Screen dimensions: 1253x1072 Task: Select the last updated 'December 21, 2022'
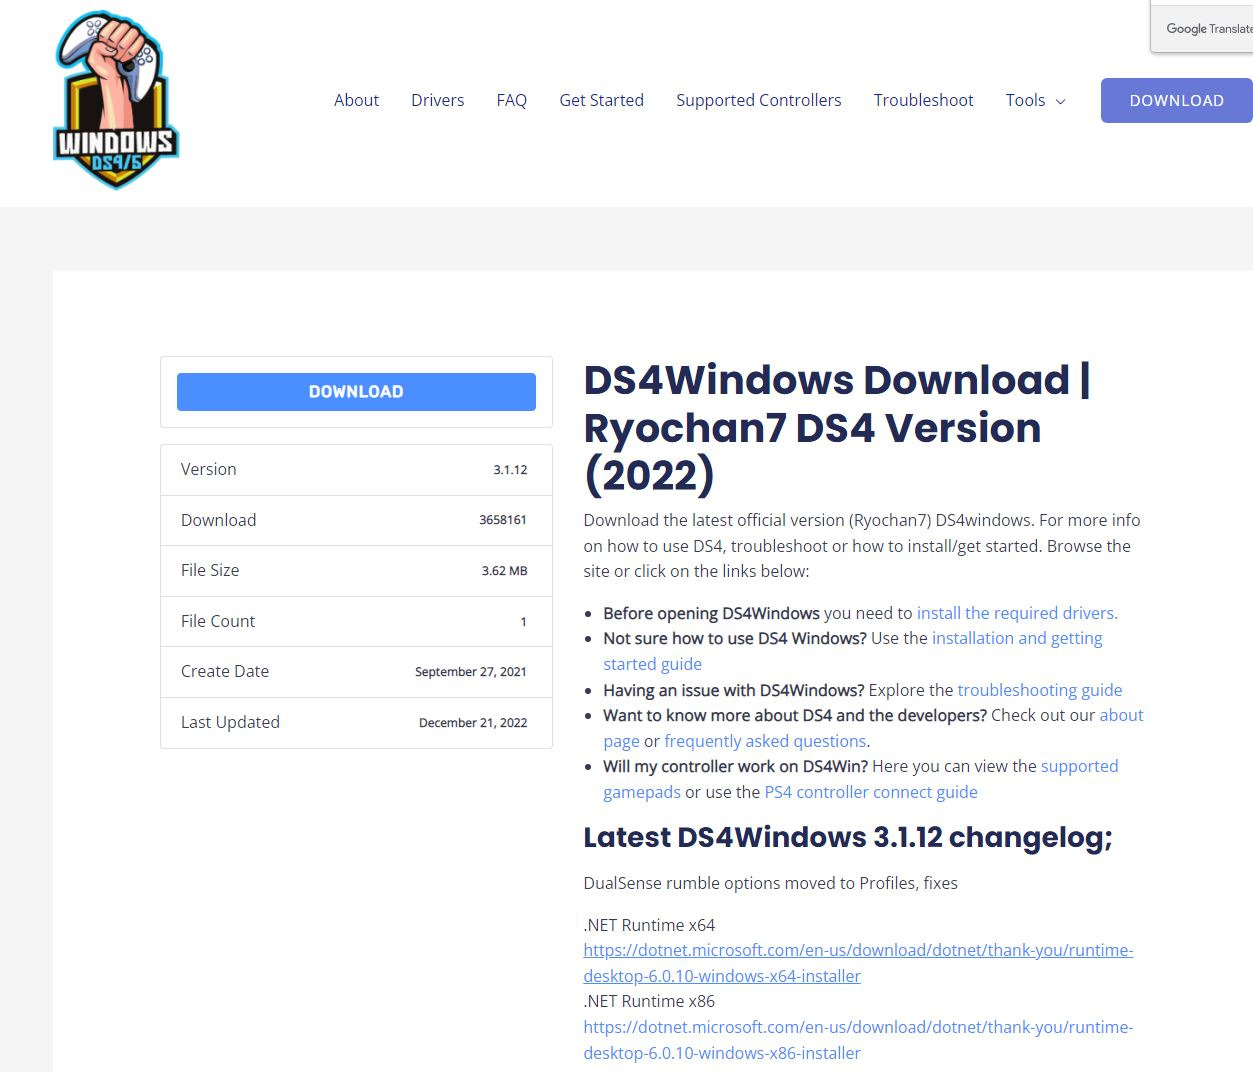click(x=473, y=723)
